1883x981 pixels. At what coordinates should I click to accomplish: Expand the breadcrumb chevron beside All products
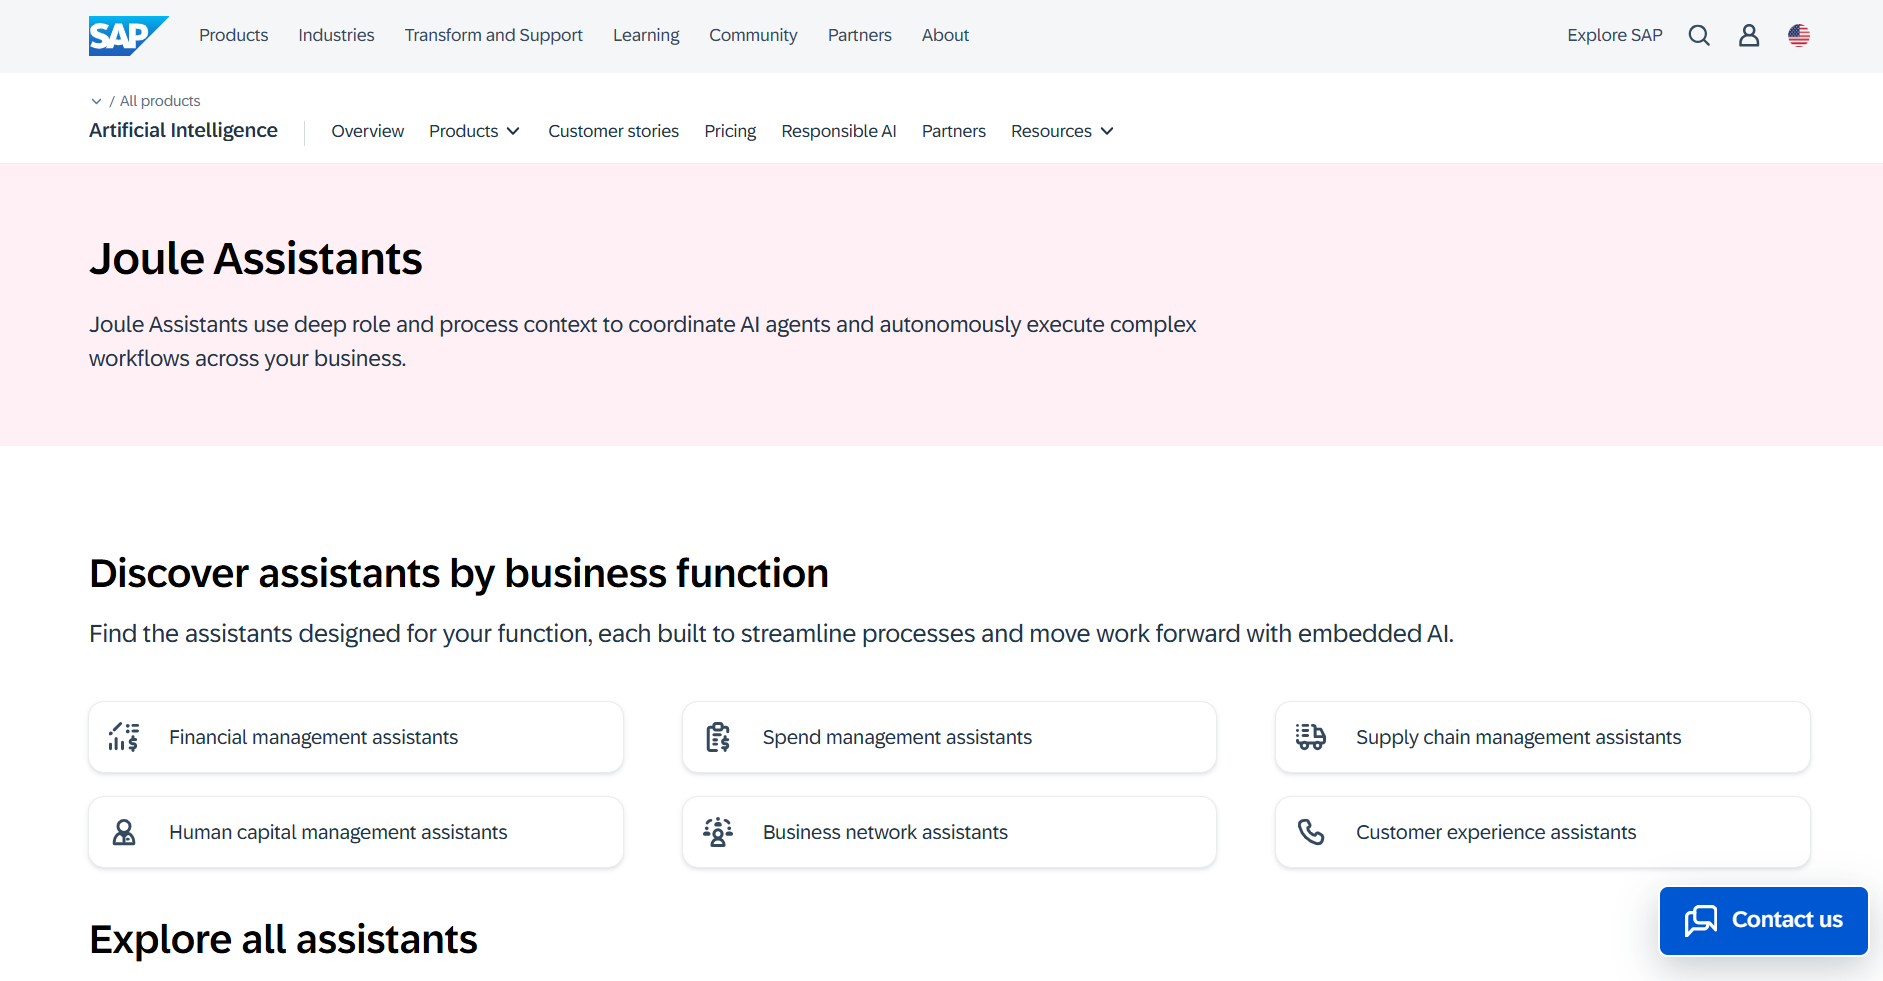click(96, 101)
